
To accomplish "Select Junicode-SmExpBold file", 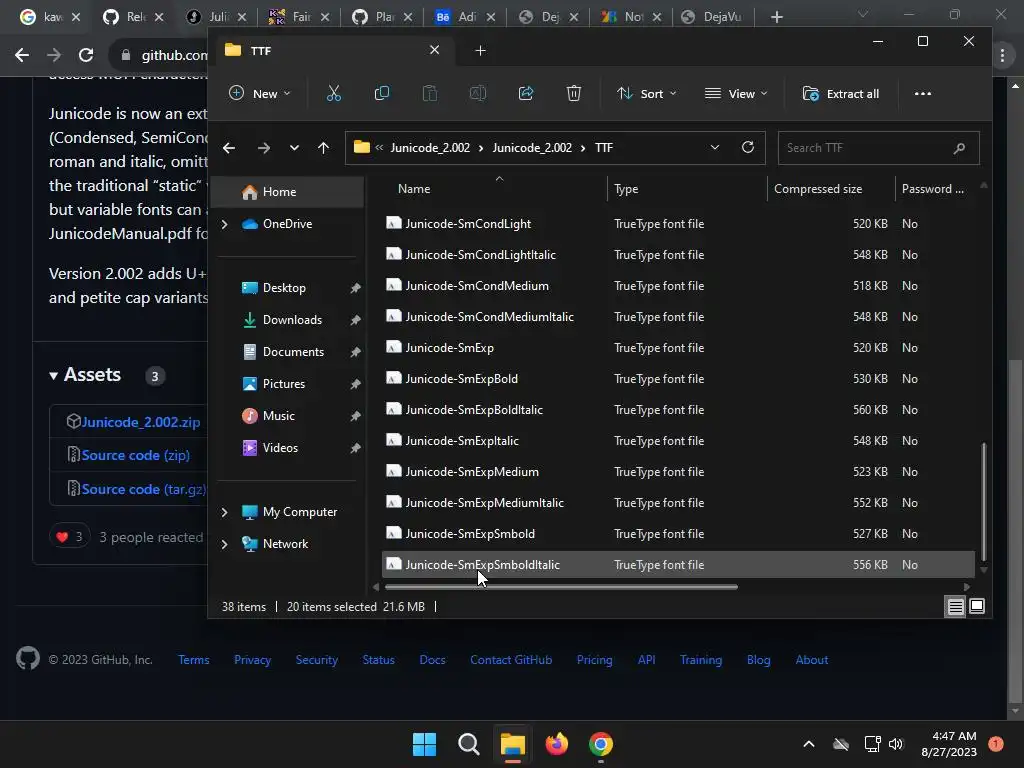I will coord(678,379).
